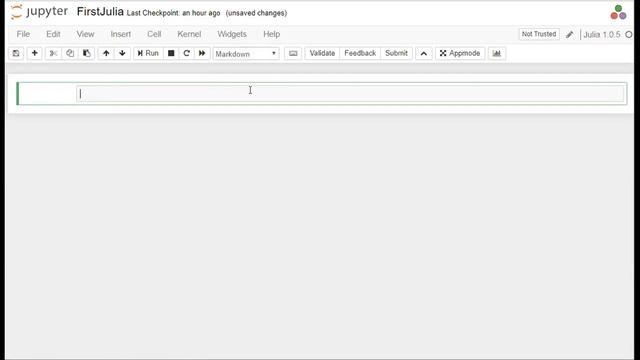Open the File menu
This screenshot has height=360, width=640.
[x=23, y=34]
